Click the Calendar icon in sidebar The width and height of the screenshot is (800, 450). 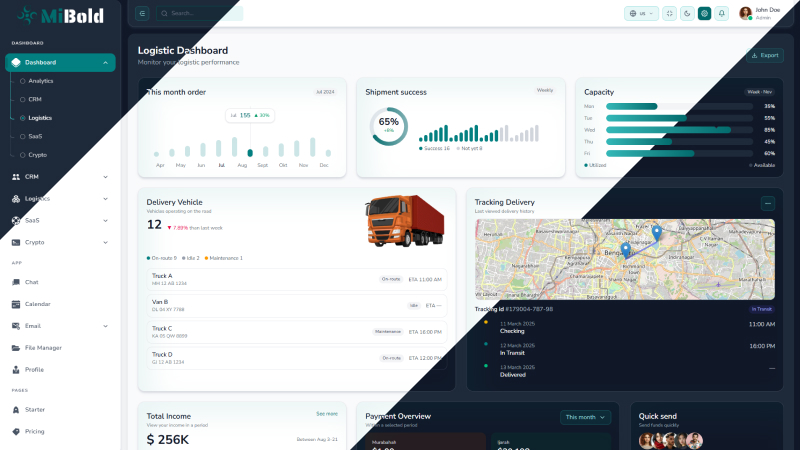tap(16, 304)
